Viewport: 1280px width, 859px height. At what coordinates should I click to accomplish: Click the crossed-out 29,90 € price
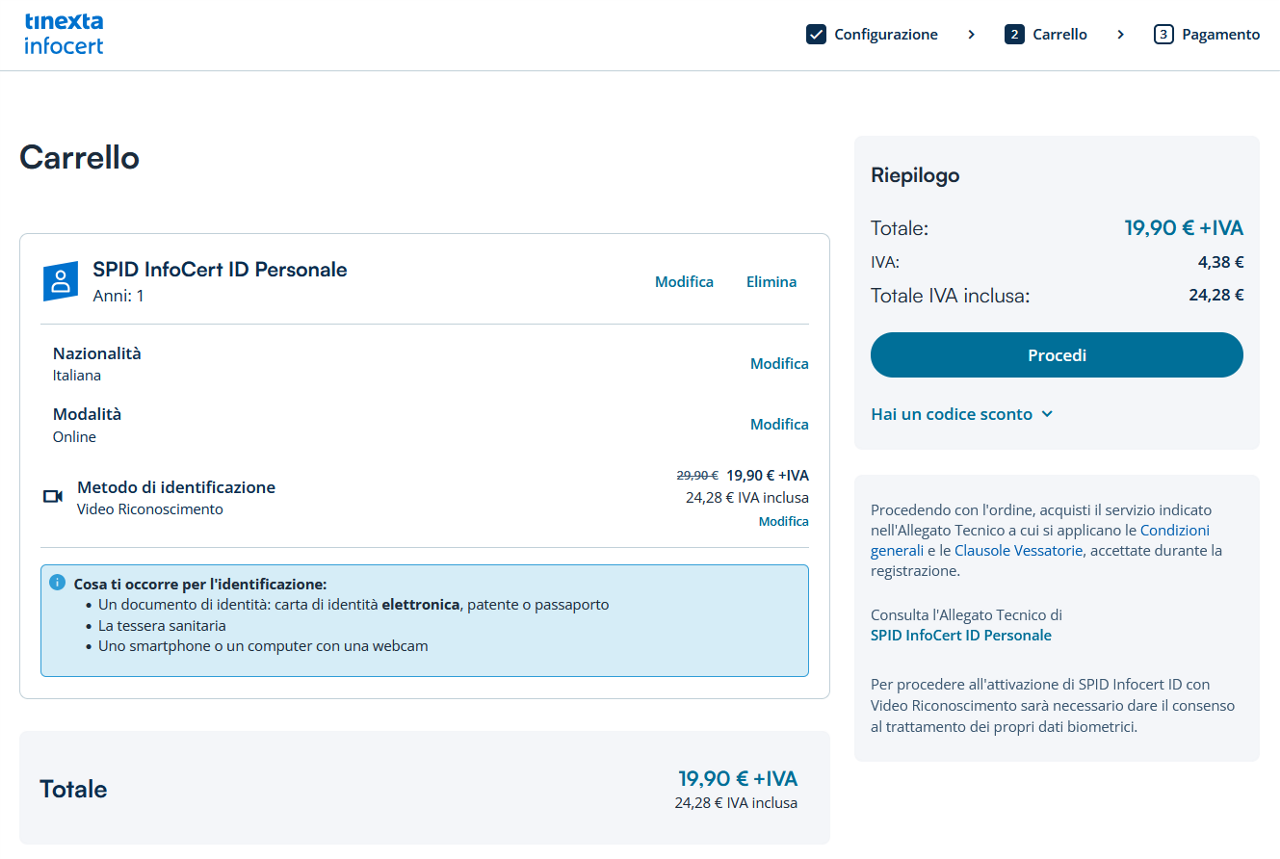click(697, 476)
